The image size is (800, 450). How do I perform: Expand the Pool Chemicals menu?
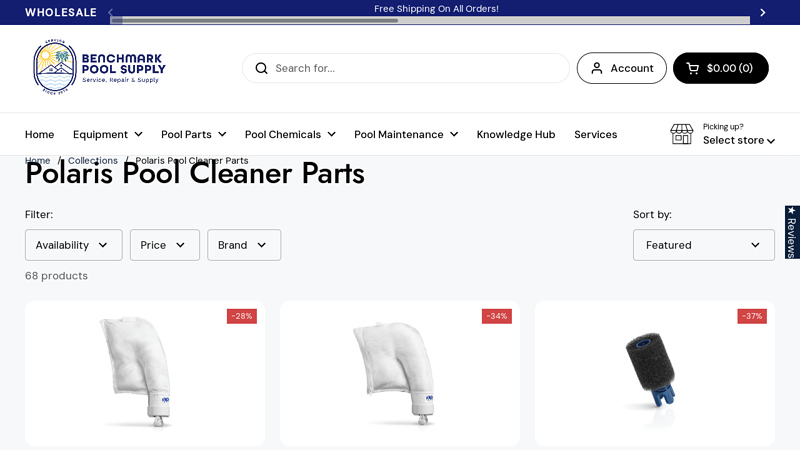(290, 134)
